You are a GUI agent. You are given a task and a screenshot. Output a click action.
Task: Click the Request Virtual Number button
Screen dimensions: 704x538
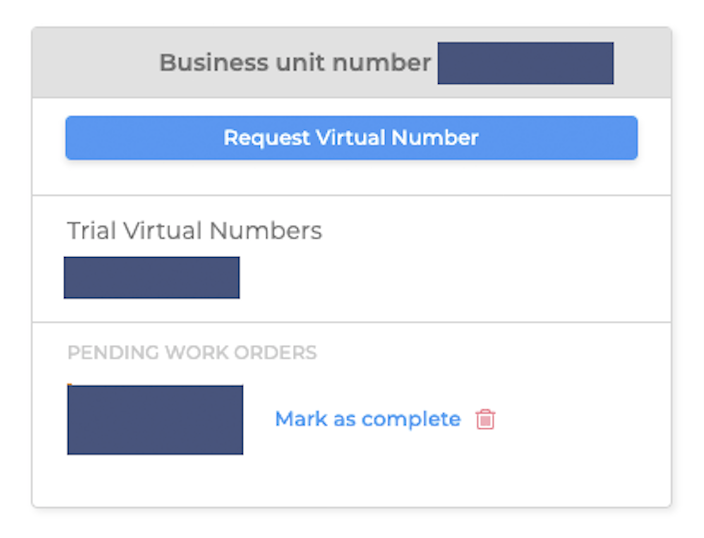coord(351,138)
